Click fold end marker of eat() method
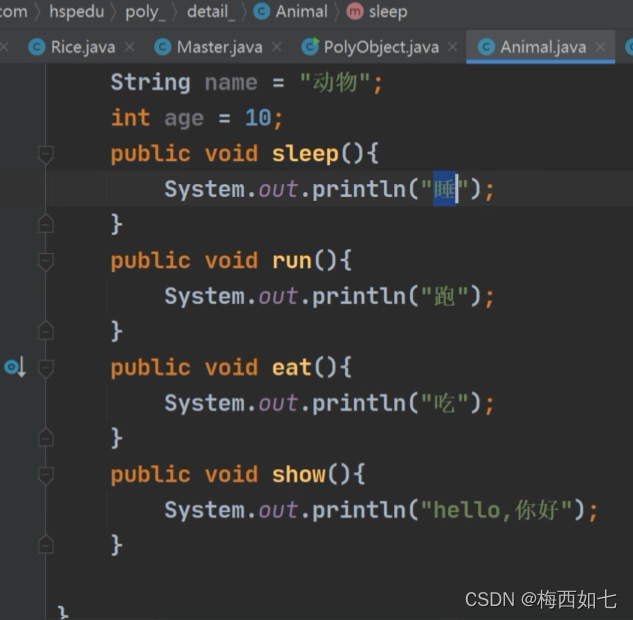This screenshot has height=620, width=633. (x=46, y=438)
